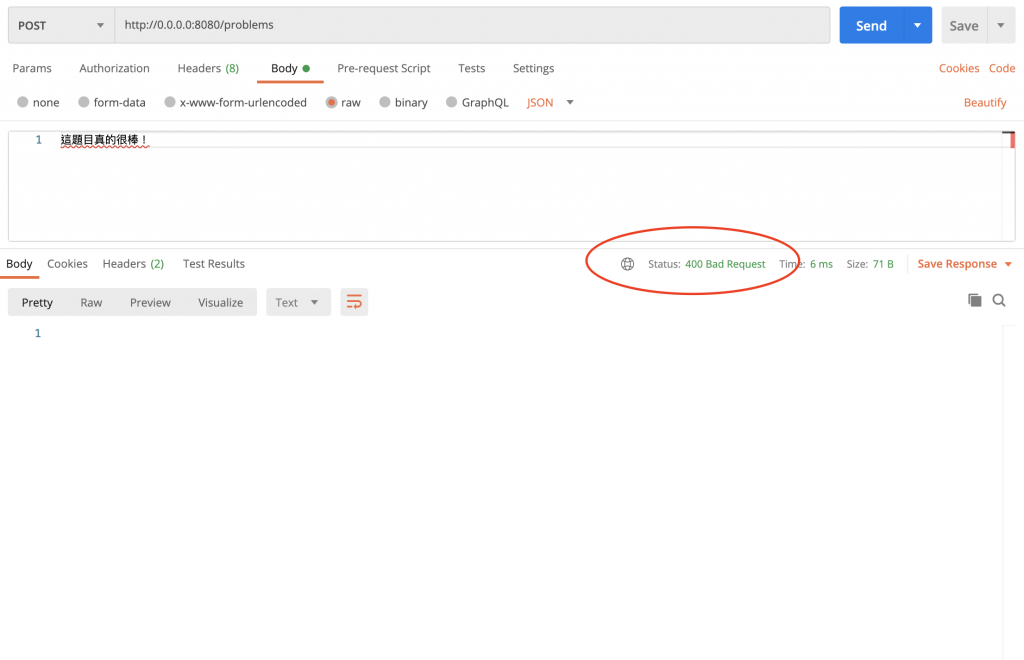Screen dimensions: 1024x660
Task: Toggle the word wrap icon in response toolbar
Action: point(354,302)
